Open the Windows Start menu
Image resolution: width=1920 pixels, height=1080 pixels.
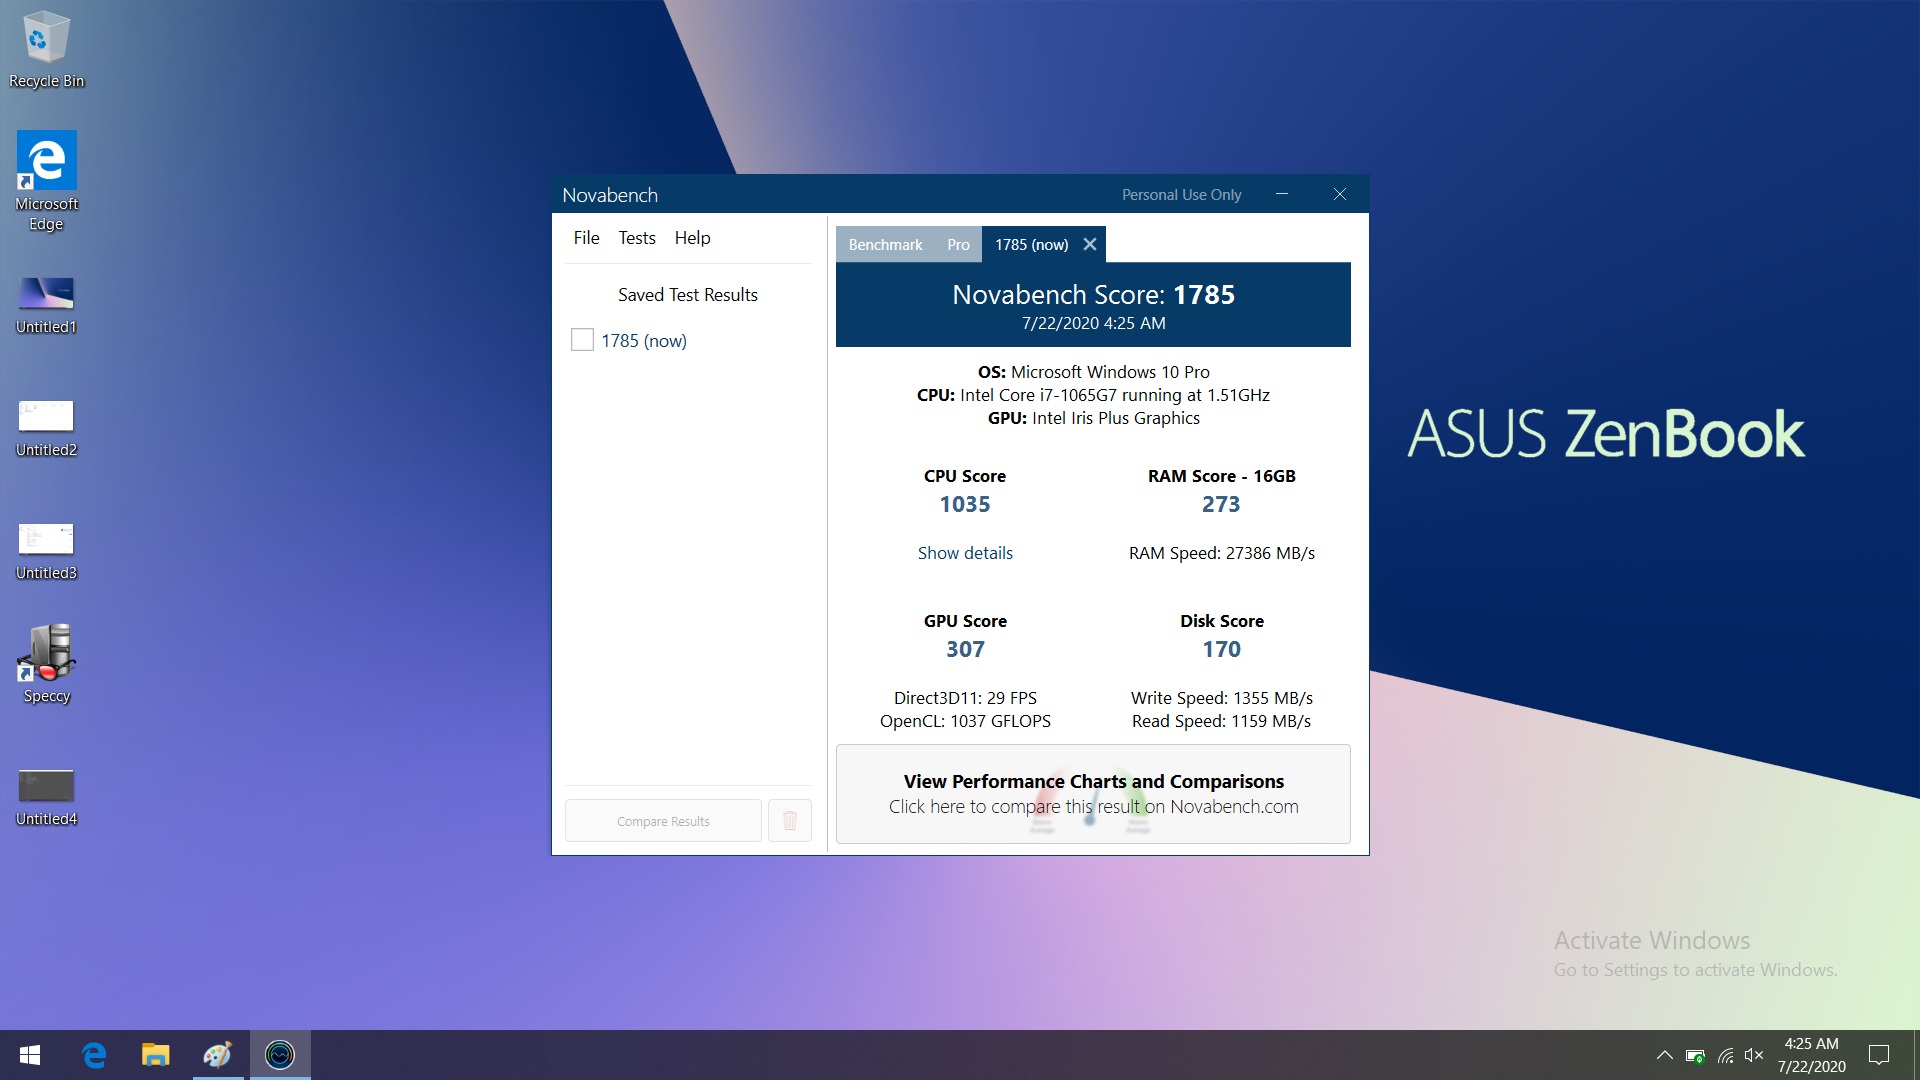pos(30,1055)
